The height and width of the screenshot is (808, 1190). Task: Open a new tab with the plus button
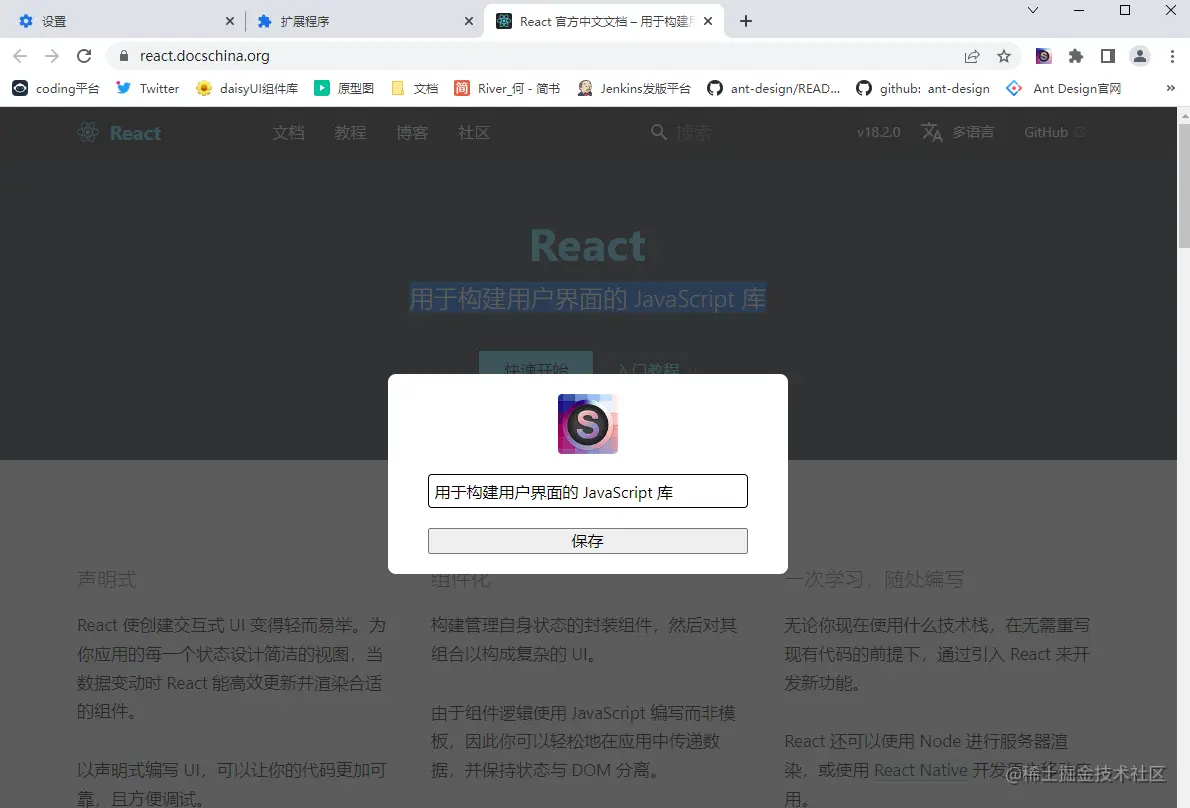click(746, 21)
